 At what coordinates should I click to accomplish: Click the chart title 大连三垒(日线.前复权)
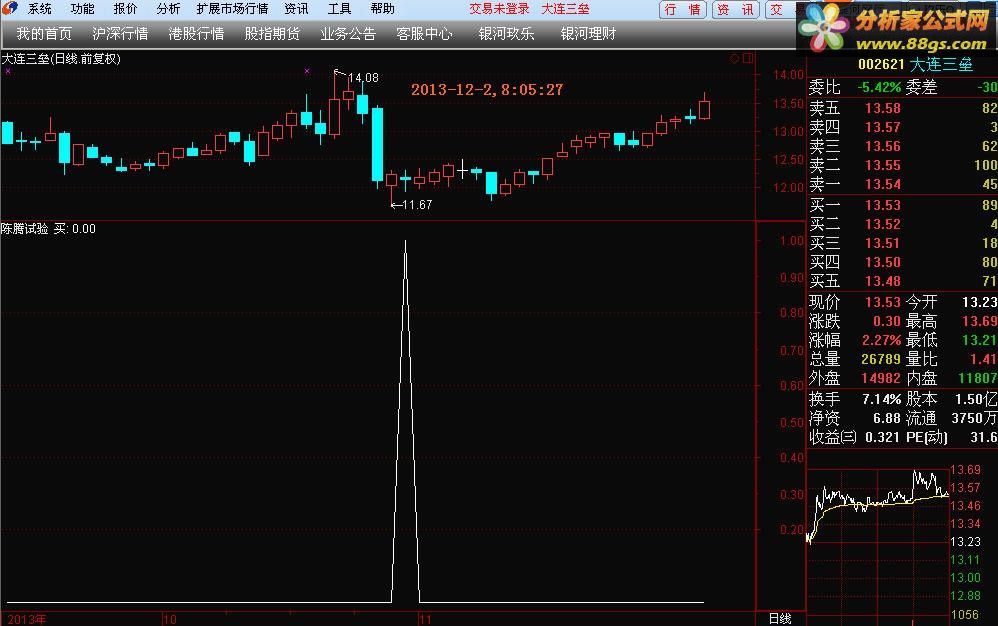coord(61,59)
